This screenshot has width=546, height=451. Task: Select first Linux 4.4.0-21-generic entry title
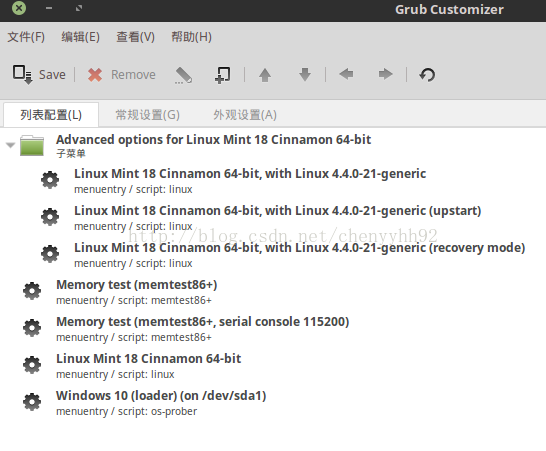click(250, 173)
